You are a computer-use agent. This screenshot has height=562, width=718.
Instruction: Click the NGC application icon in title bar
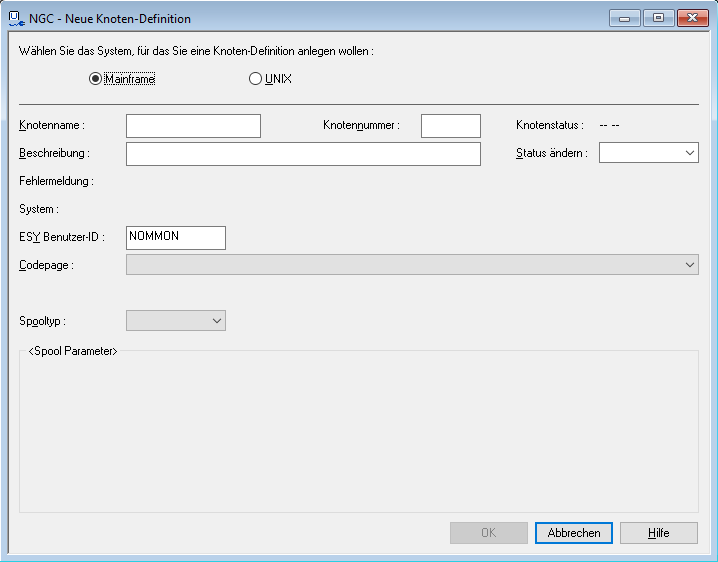pyautogui.click(x=16, y=18)
